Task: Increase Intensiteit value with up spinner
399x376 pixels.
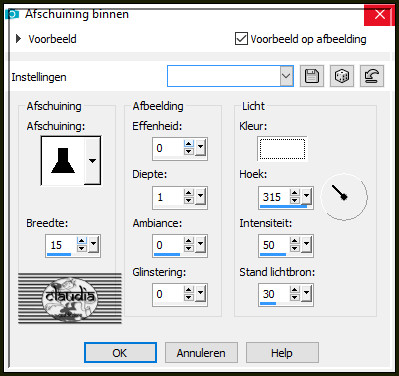Action: [295, 241]
